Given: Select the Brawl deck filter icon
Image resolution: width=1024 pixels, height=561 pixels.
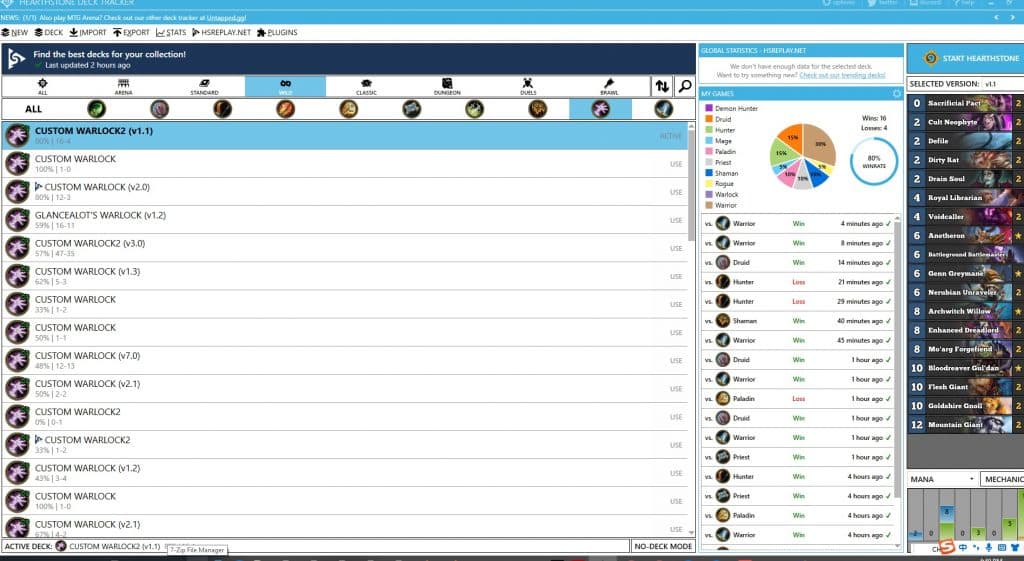Looking at the screenshot, I should [609, 86].
